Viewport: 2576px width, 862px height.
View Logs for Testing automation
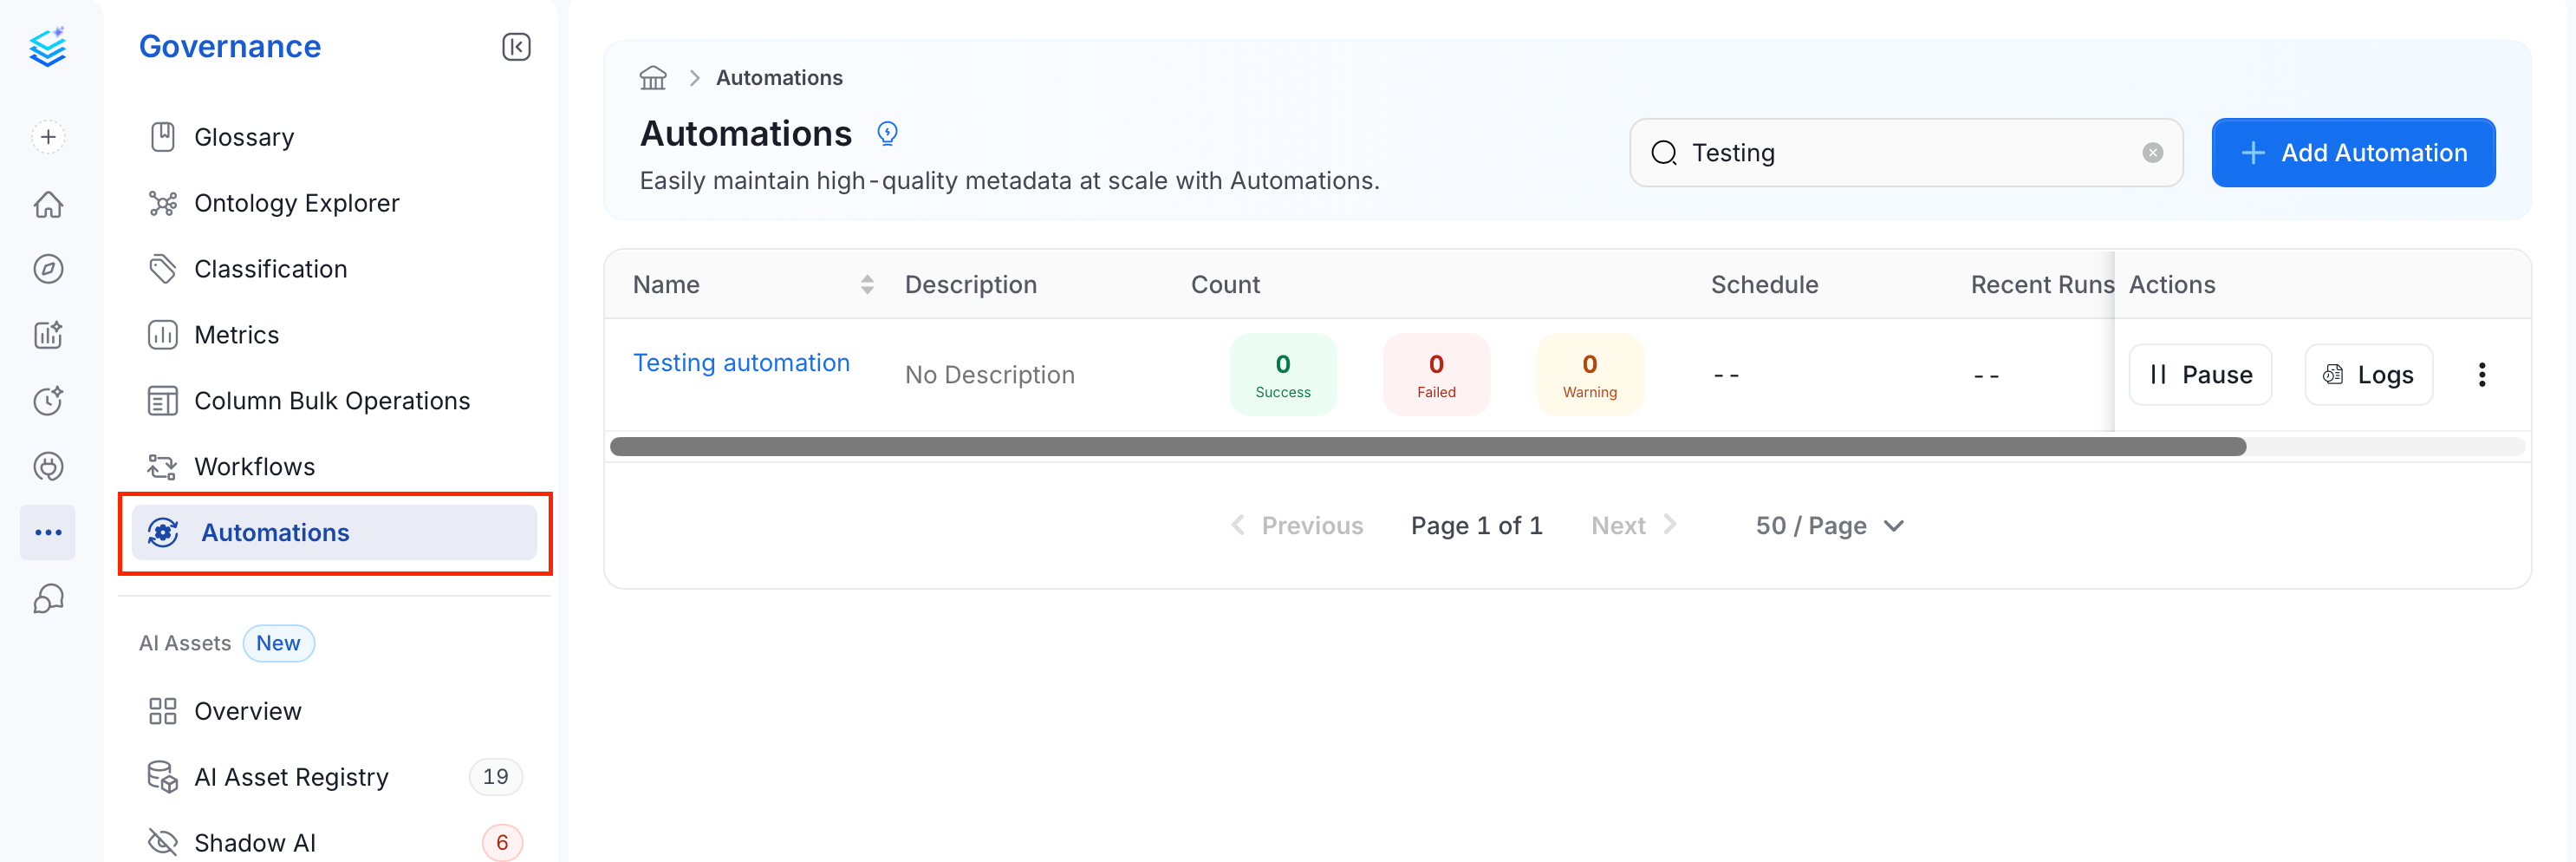pyautogui.click(x=2368, y=375)
